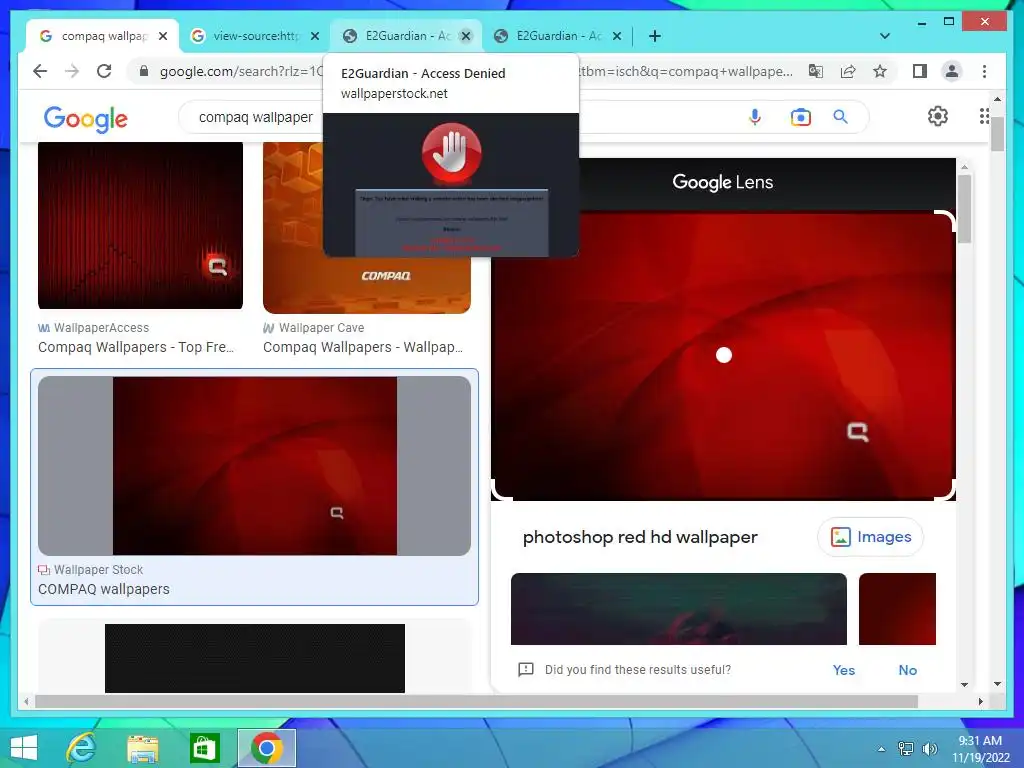Screen dimensions: 1024x768
Task: Open Google apps grid
Action: [984, 116]
